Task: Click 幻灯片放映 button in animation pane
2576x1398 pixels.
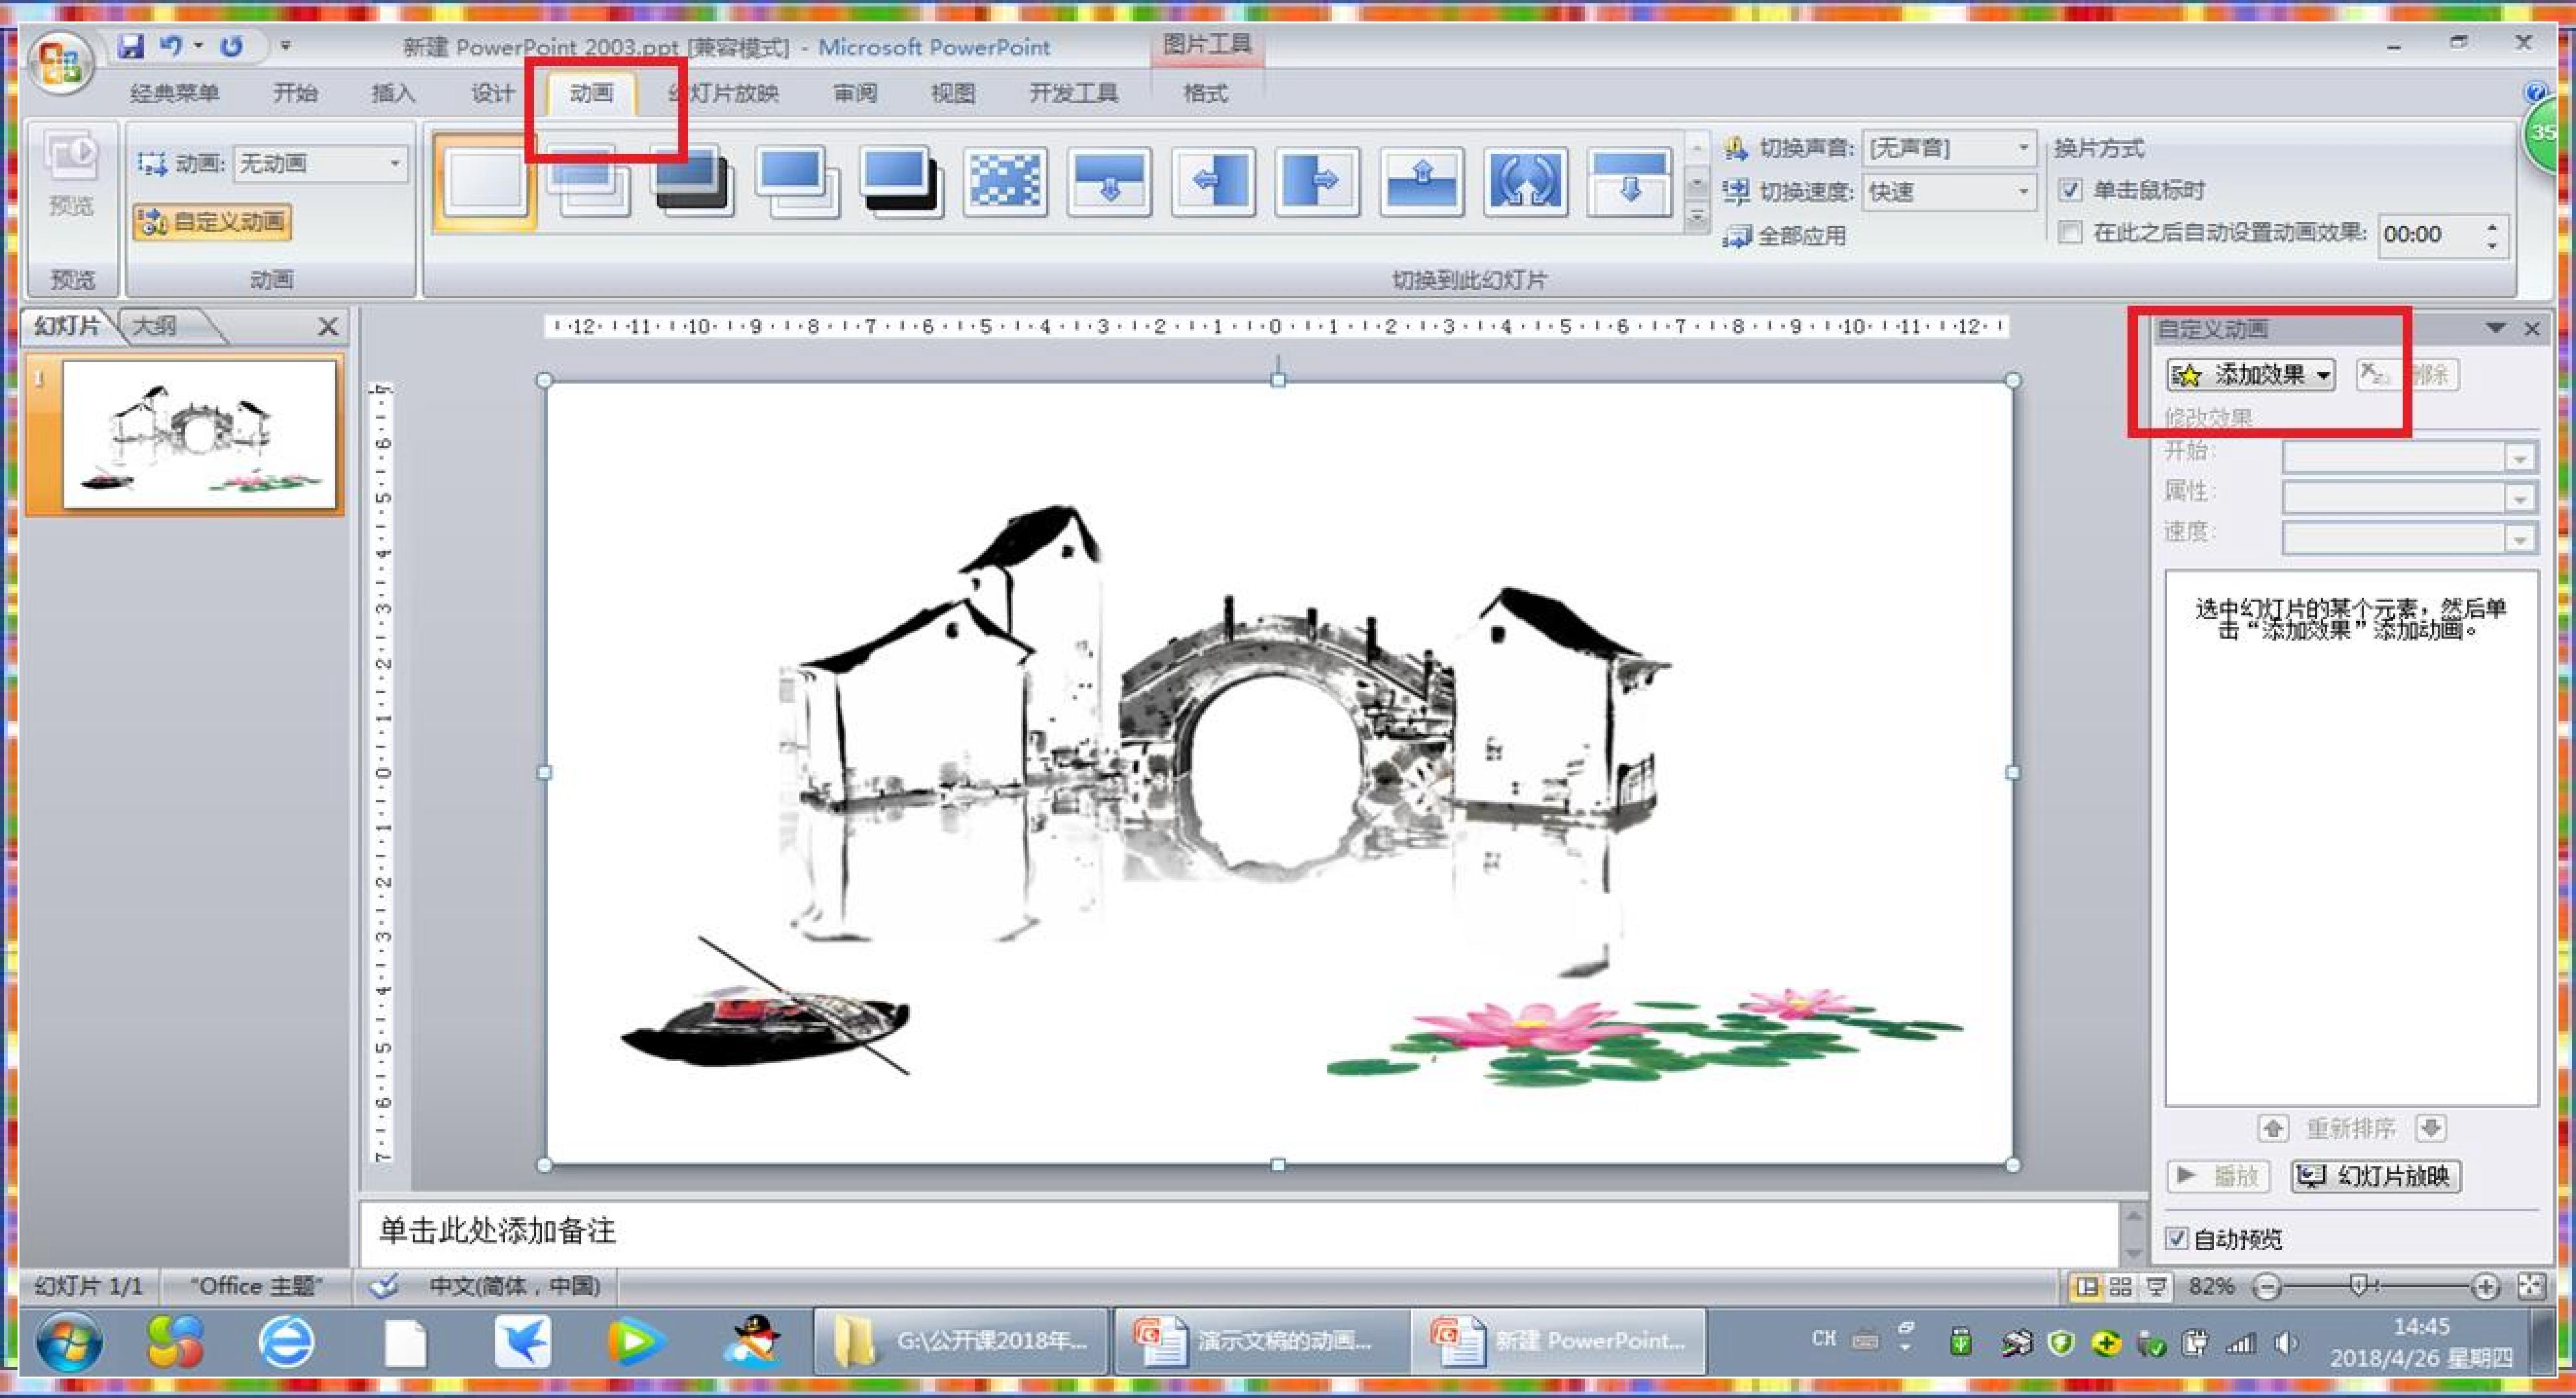Action: 2376,1176
